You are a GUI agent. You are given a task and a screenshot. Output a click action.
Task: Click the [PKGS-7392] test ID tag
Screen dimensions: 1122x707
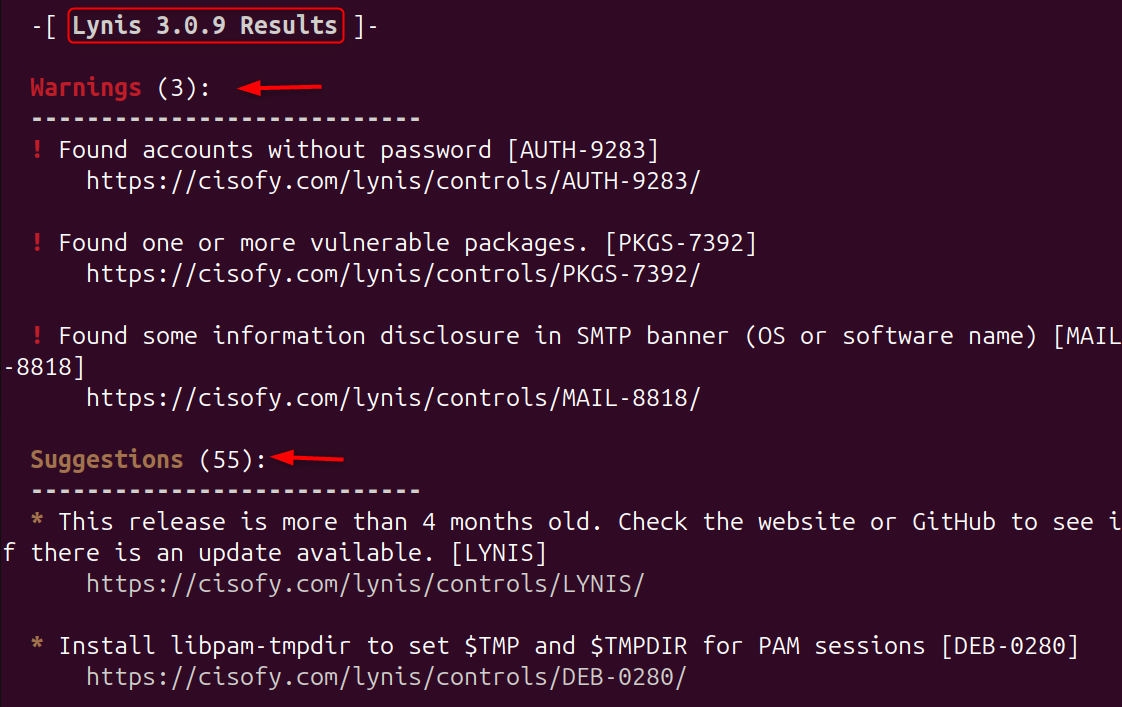[x=680, y=243]
